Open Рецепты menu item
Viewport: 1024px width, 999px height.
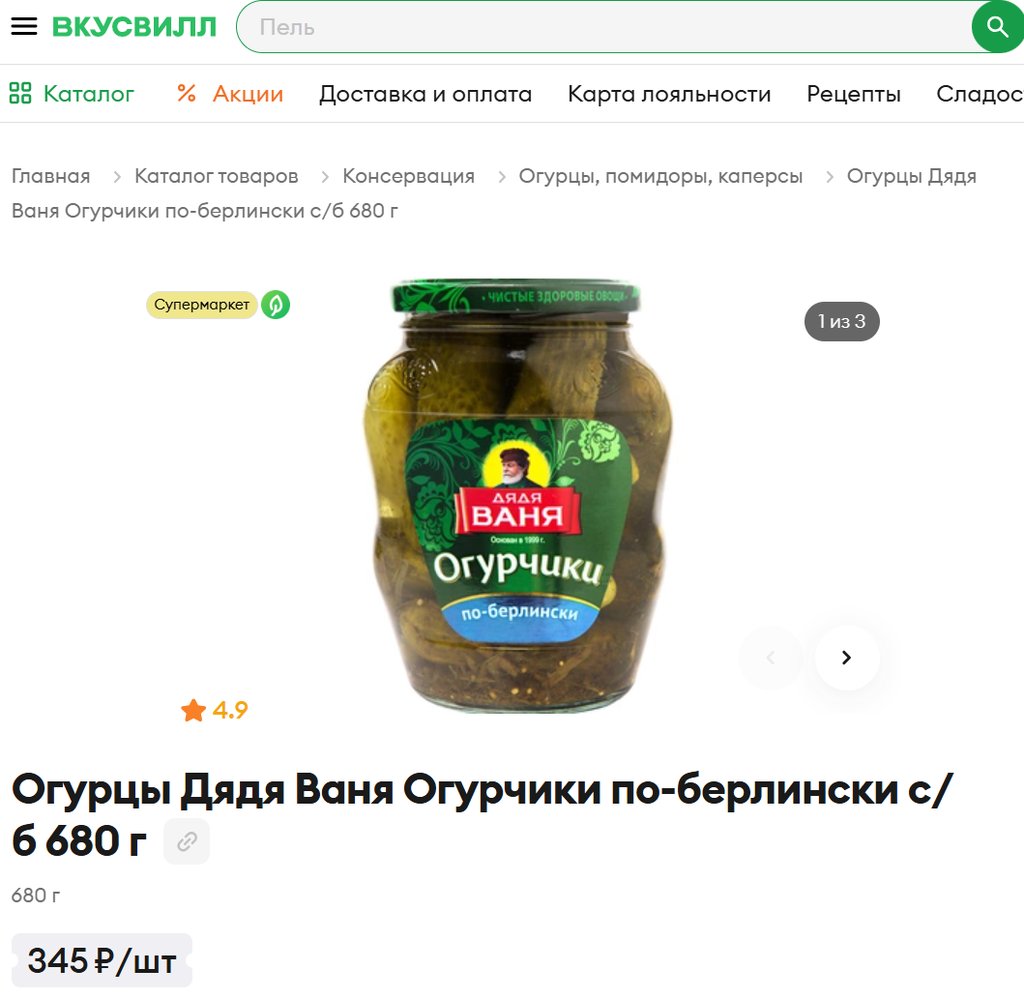(x=854, y=94)
